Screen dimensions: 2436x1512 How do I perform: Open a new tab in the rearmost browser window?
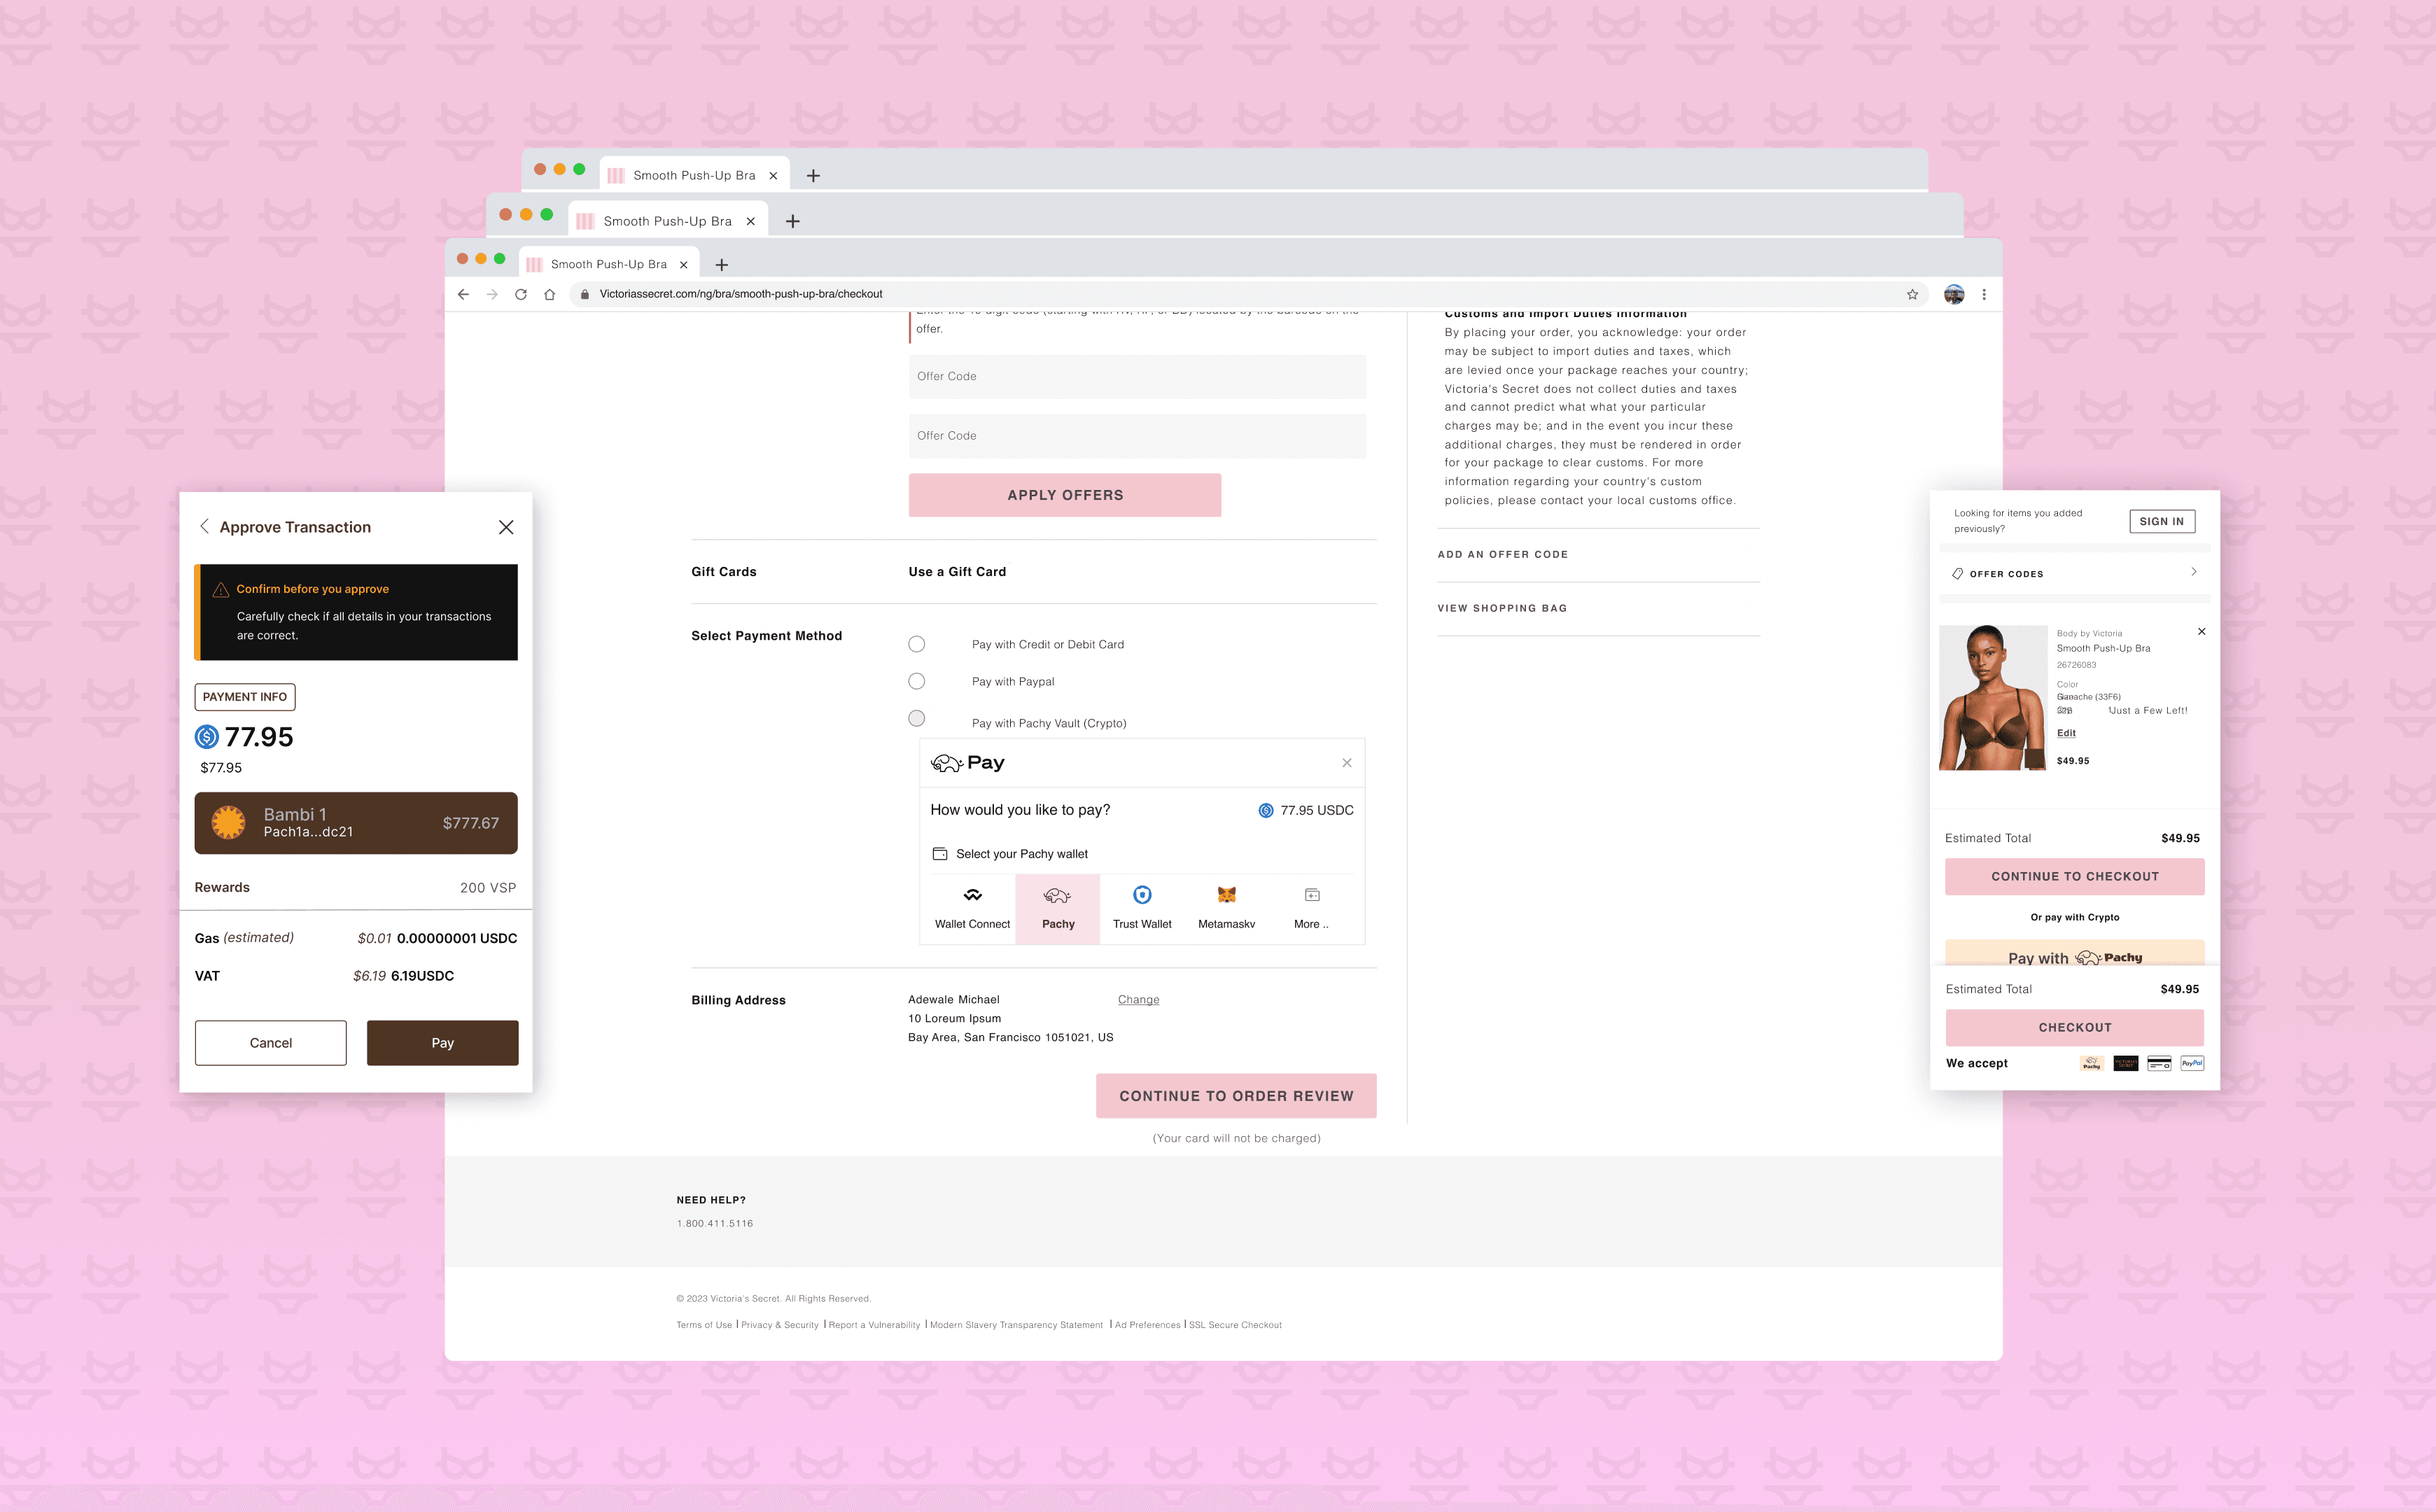coord(814,176)
